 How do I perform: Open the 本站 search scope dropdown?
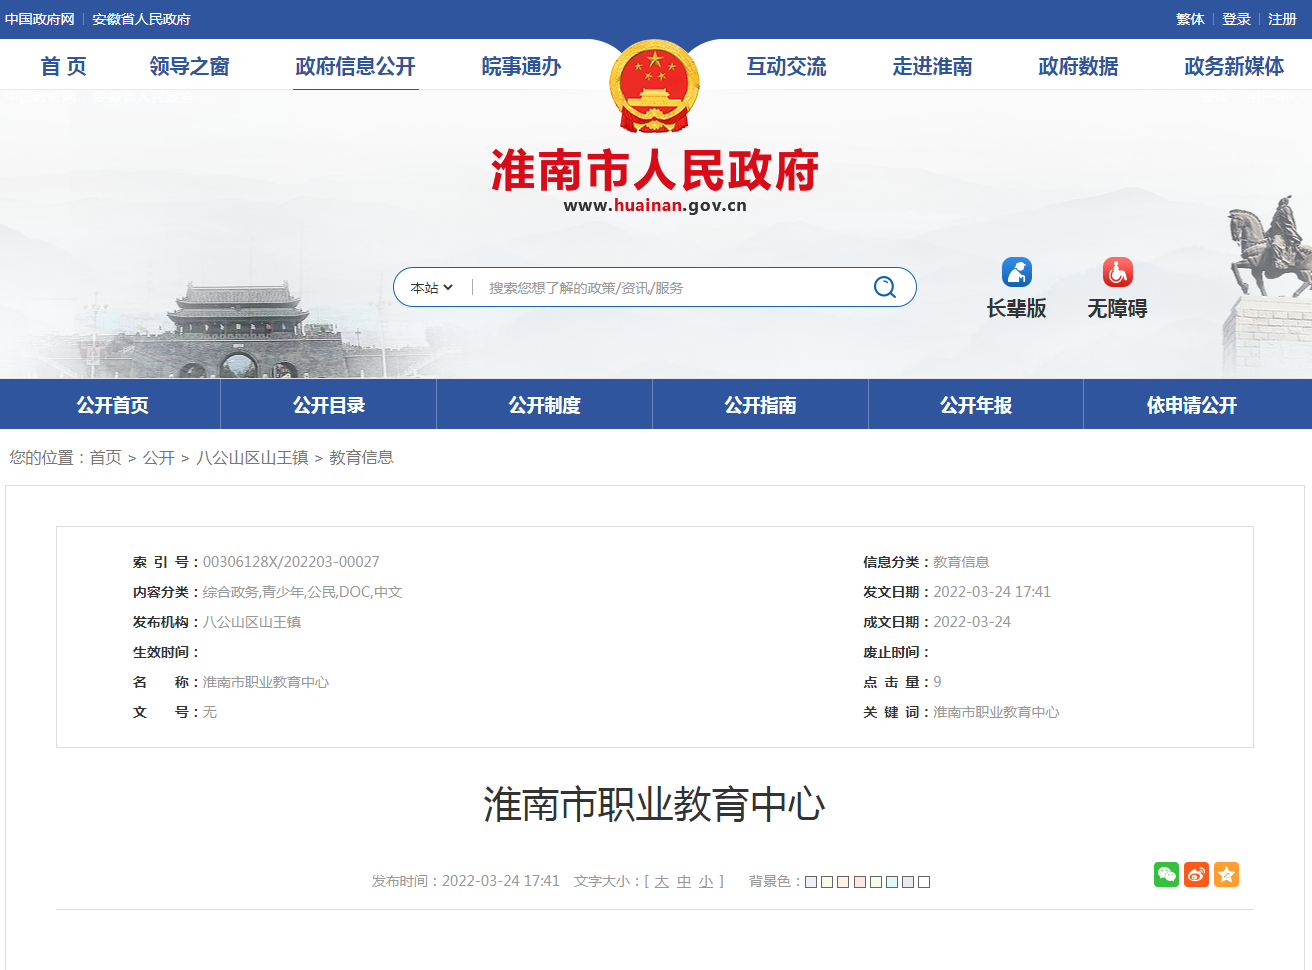click(430, 287)
